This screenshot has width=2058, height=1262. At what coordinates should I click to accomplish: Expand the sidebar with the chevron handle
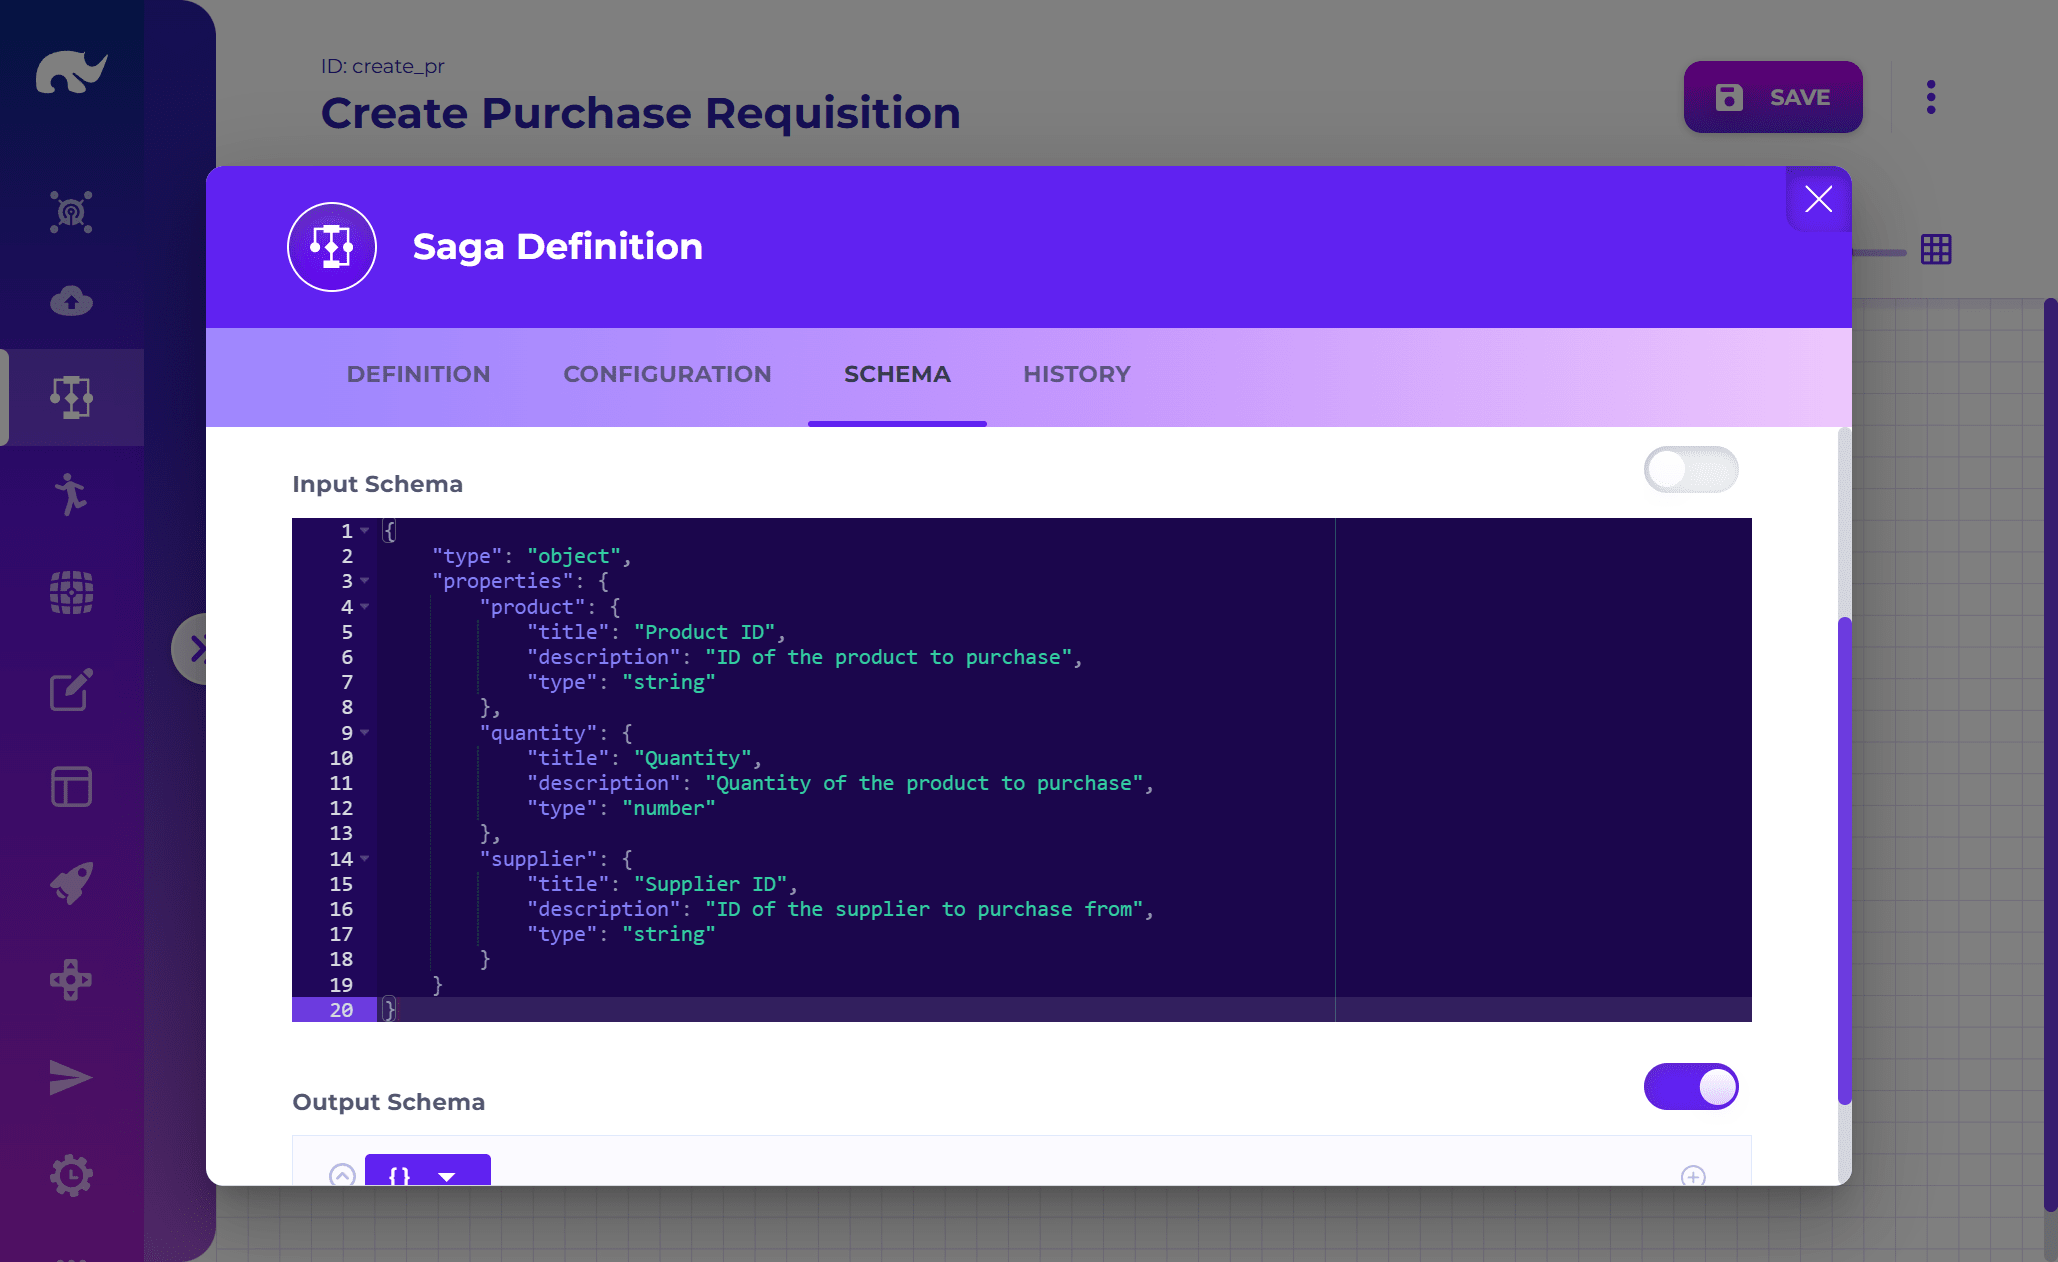click(x=192, y=649)
